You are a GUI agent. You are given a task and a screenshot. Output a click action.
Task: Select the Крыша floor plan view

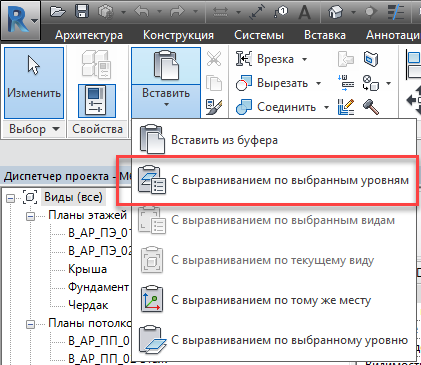(87, 269)
